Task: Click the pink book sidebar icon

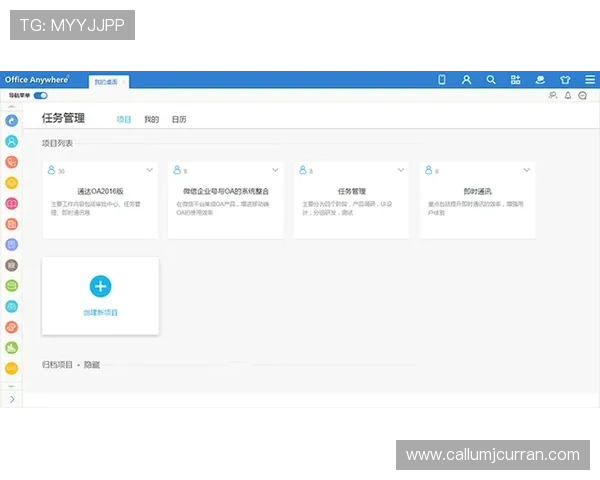Action: point(11,203)
